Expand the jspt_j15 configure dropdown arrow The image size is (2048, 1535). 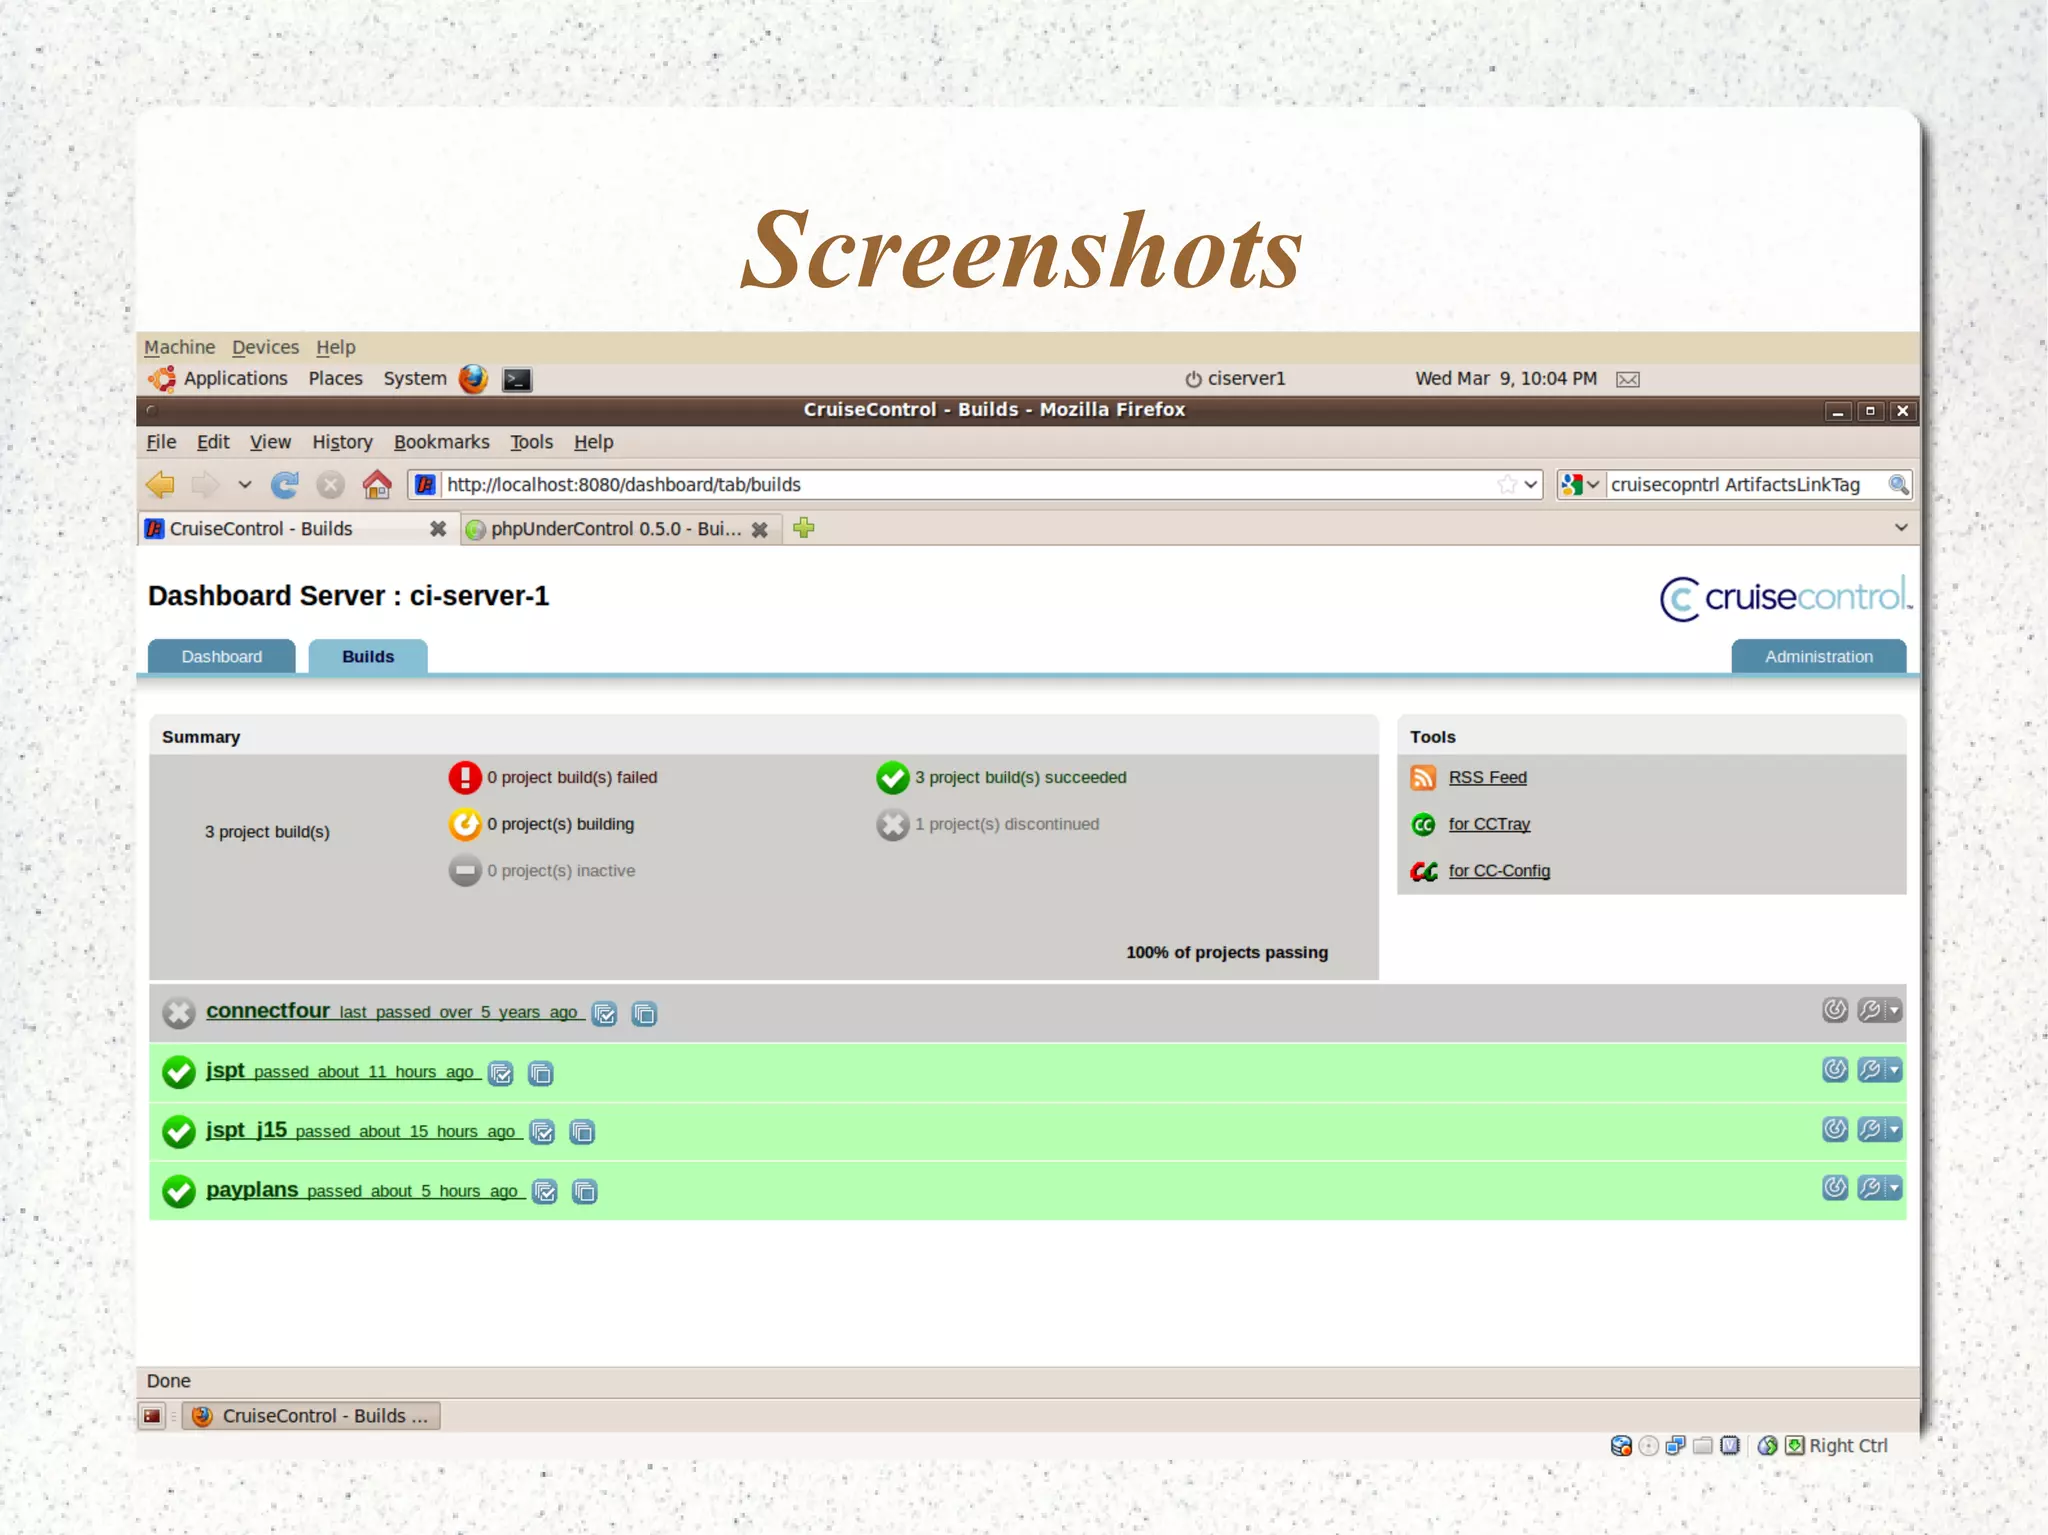[x=1894, y=1129]
